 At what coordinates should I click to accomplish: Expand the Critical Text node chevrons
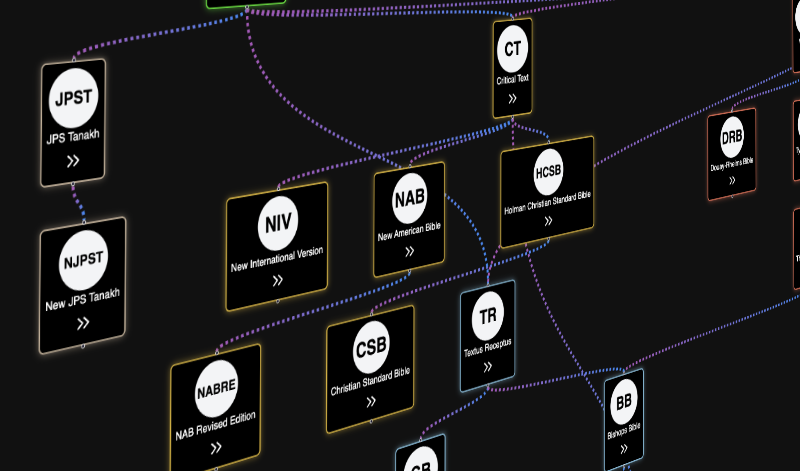tap(512, 98)
